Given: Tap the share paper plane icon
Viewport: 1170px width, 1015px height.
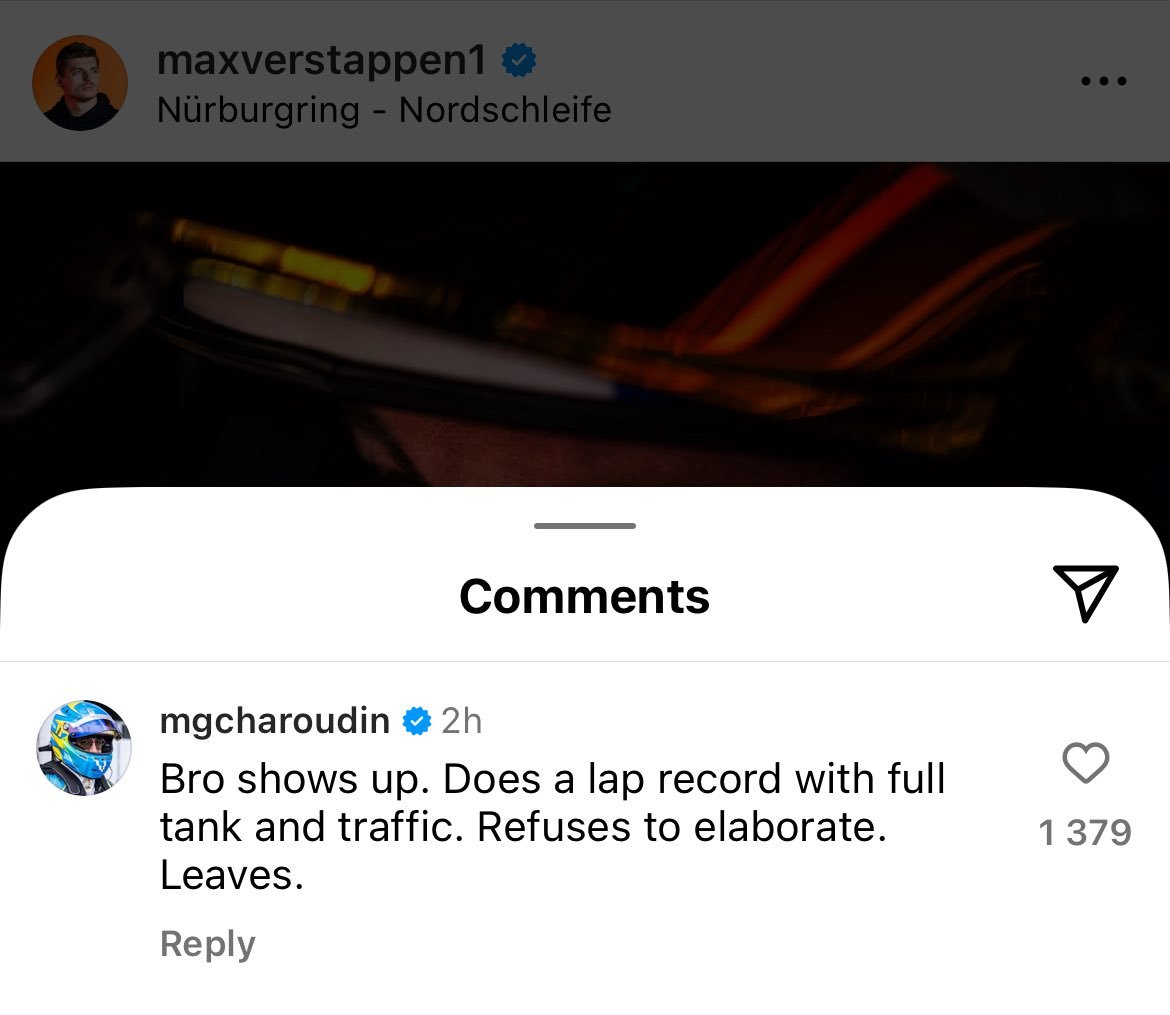Looking at the screenshot, I should click(x=1086, y=593).
